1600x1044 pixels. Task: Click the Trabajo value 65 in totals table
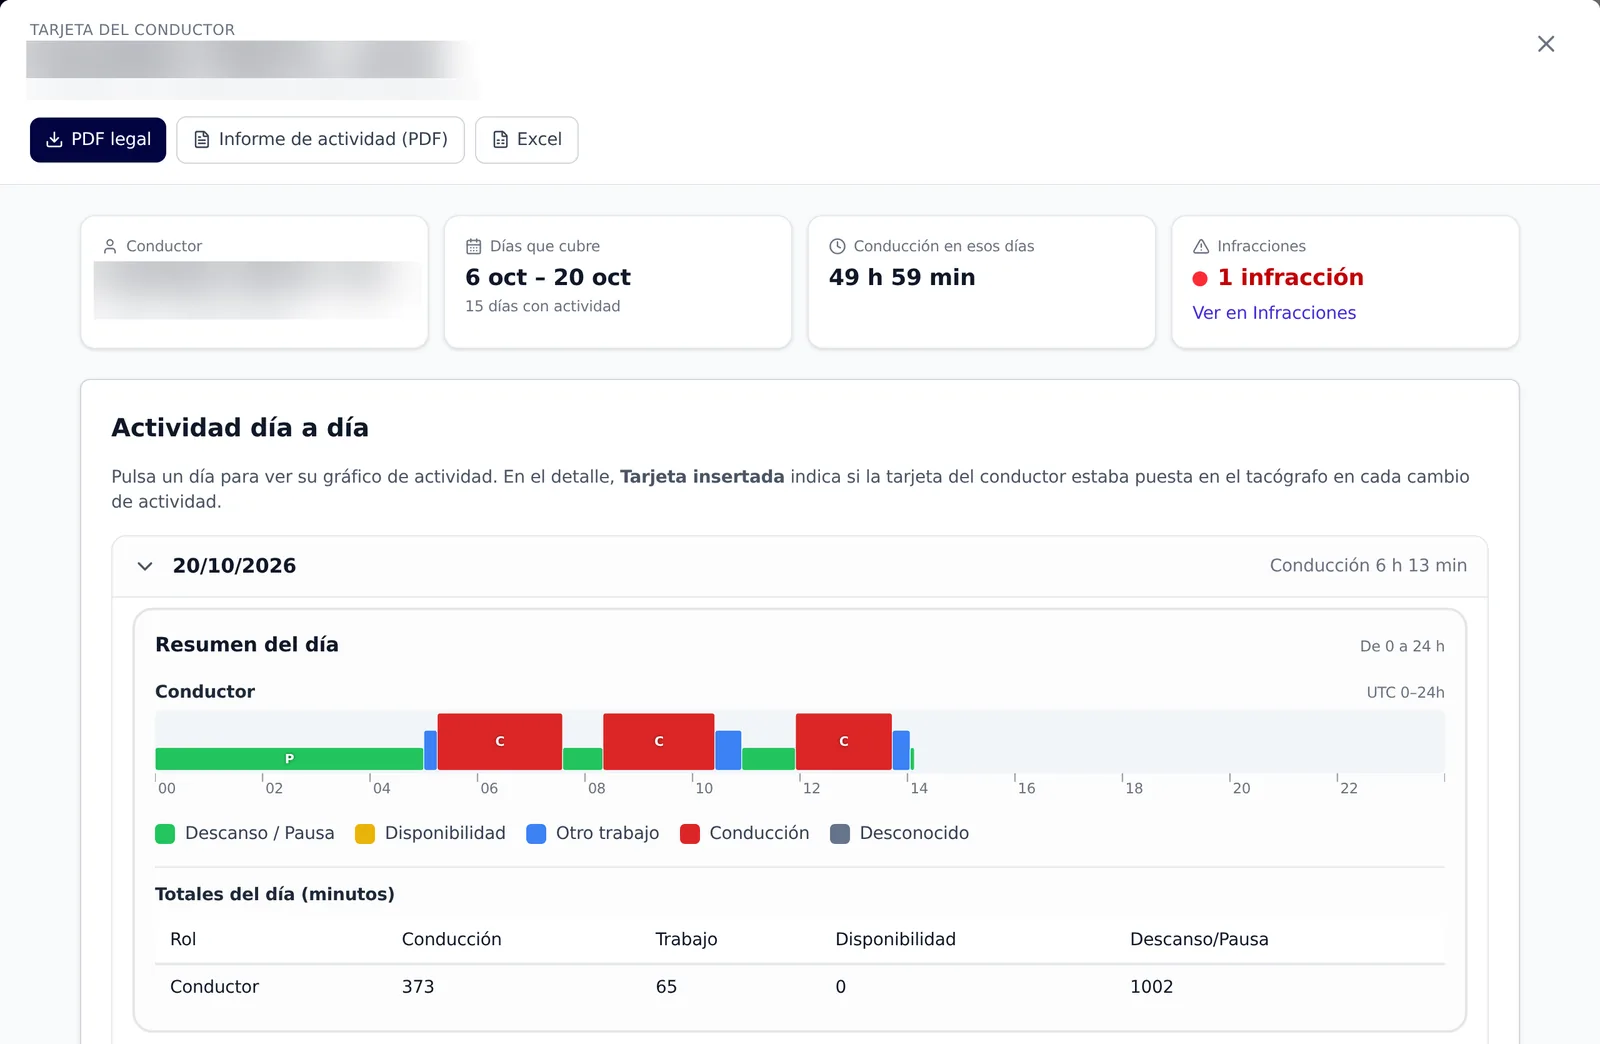coord(666,987)
